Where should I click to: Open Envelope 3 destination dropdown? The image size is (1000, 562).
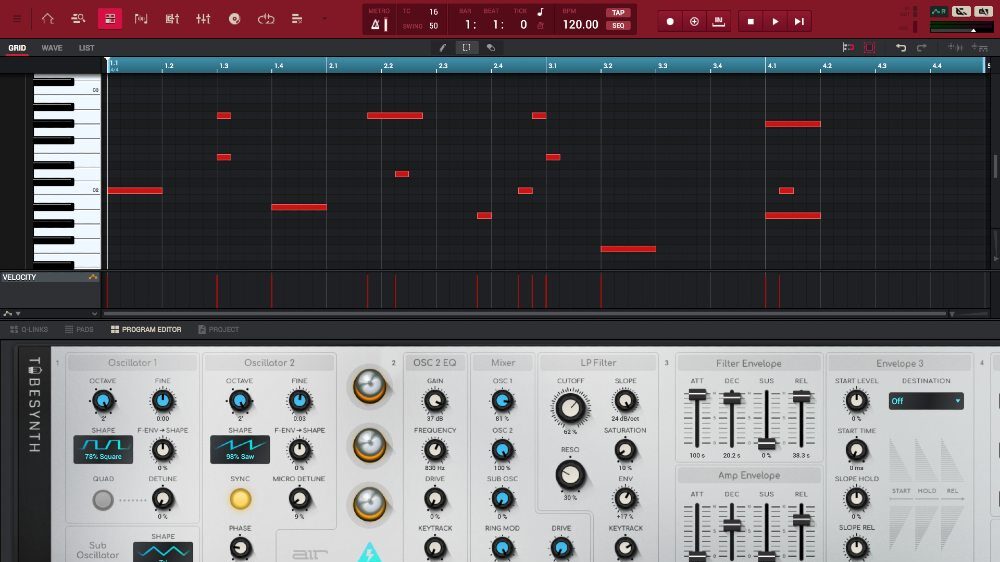coord(926,401)
